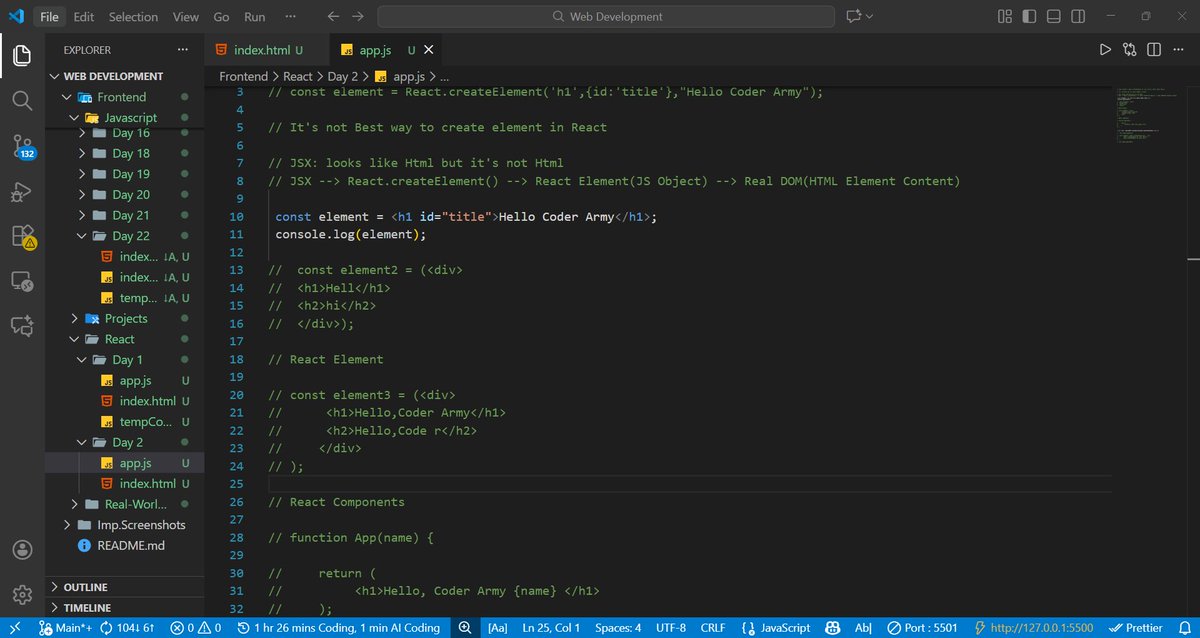Click Frontend in the breadcrumb path
The image size is (1200, 638).
tap(243, 75)
